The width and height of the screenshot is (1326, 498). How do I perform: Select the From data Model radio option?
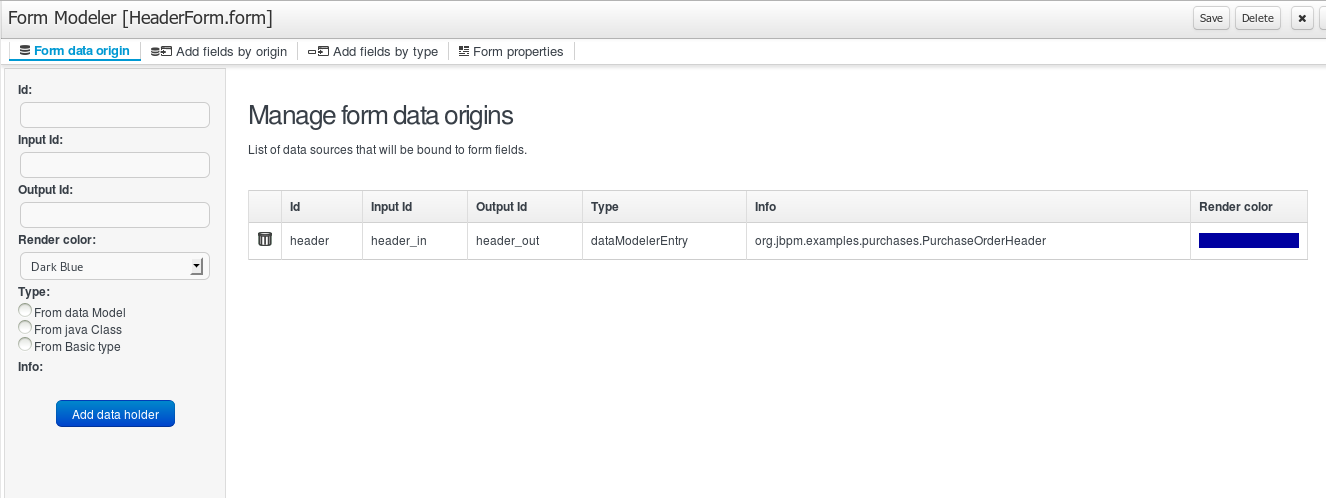(x=26, y=312)
